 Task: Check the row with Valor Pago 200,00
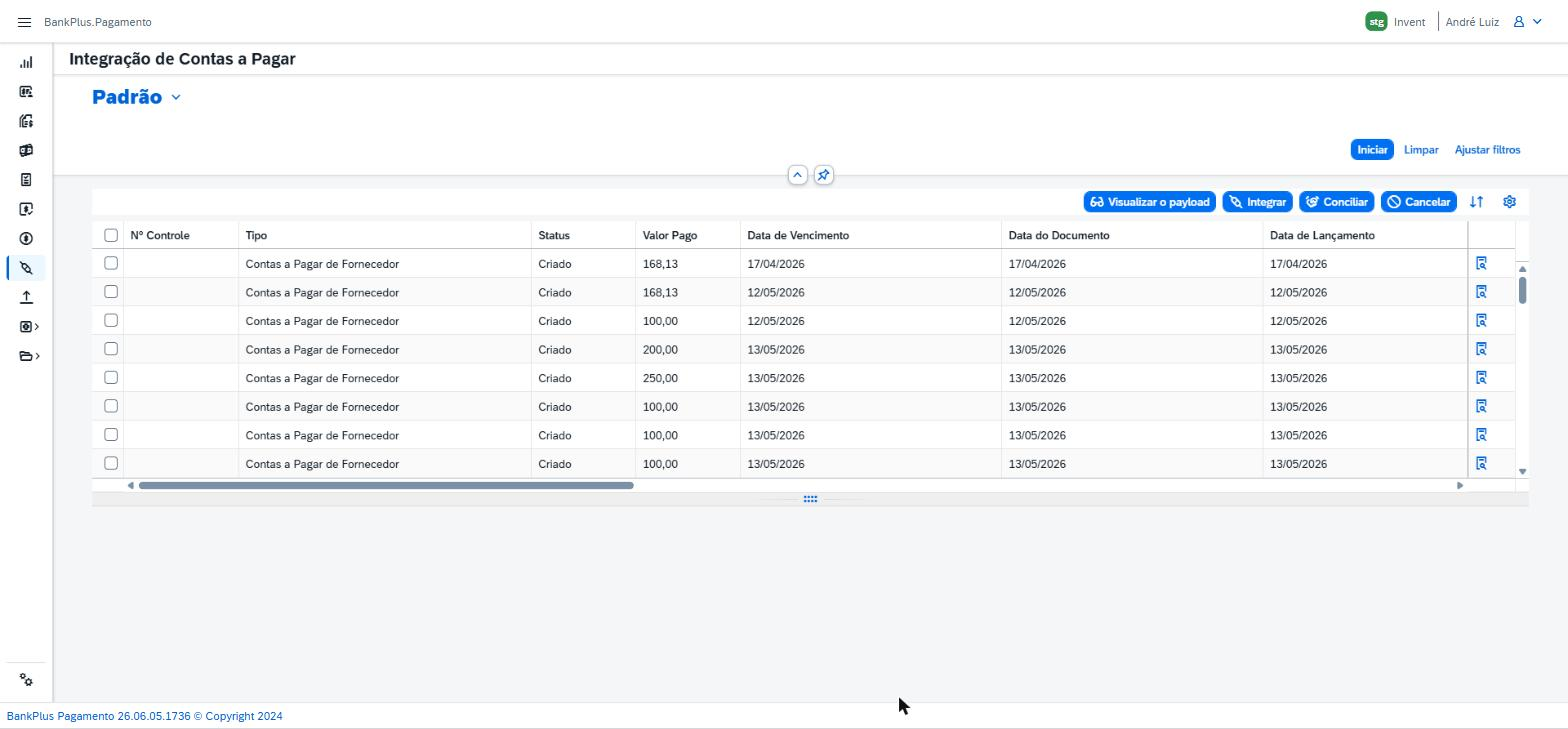click(x=111, y=349)
